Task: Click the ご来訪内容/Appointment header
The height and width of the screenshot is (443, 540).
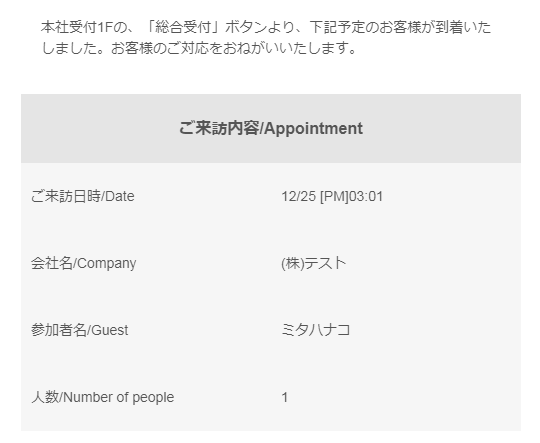Action: pos(271,128)
